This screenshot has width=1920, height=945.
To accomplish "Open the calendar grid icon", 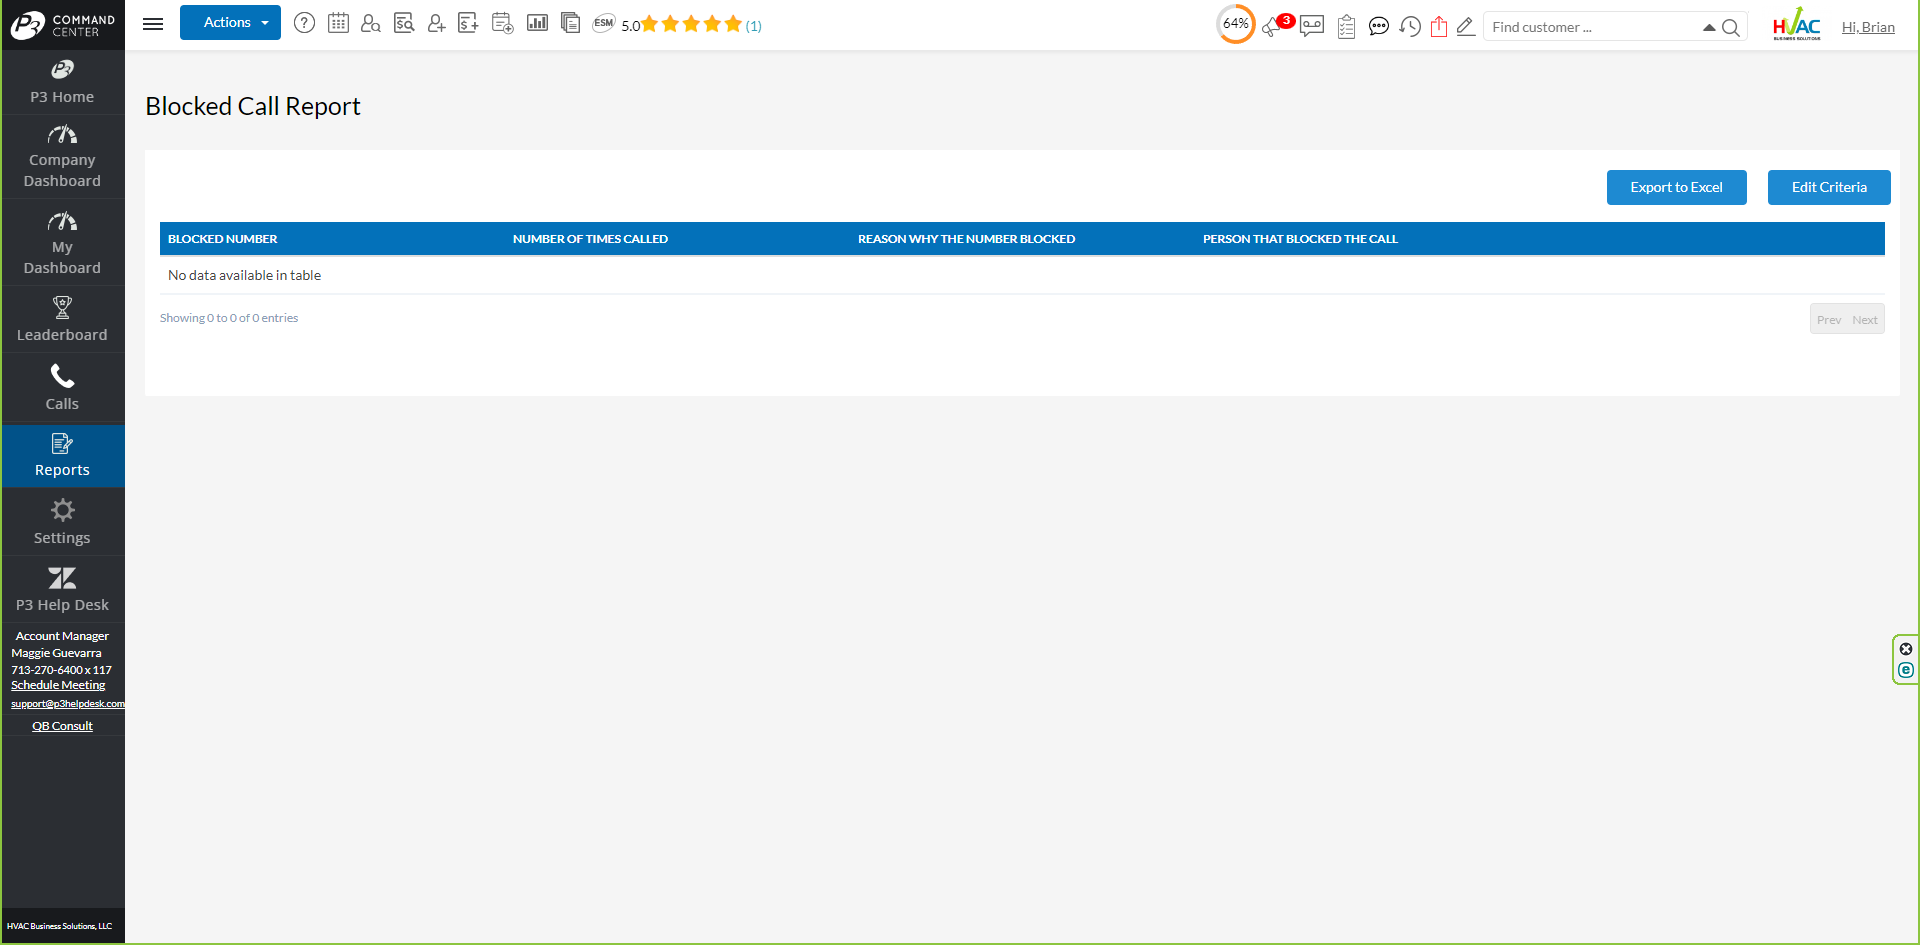I will tap(338, 23).
